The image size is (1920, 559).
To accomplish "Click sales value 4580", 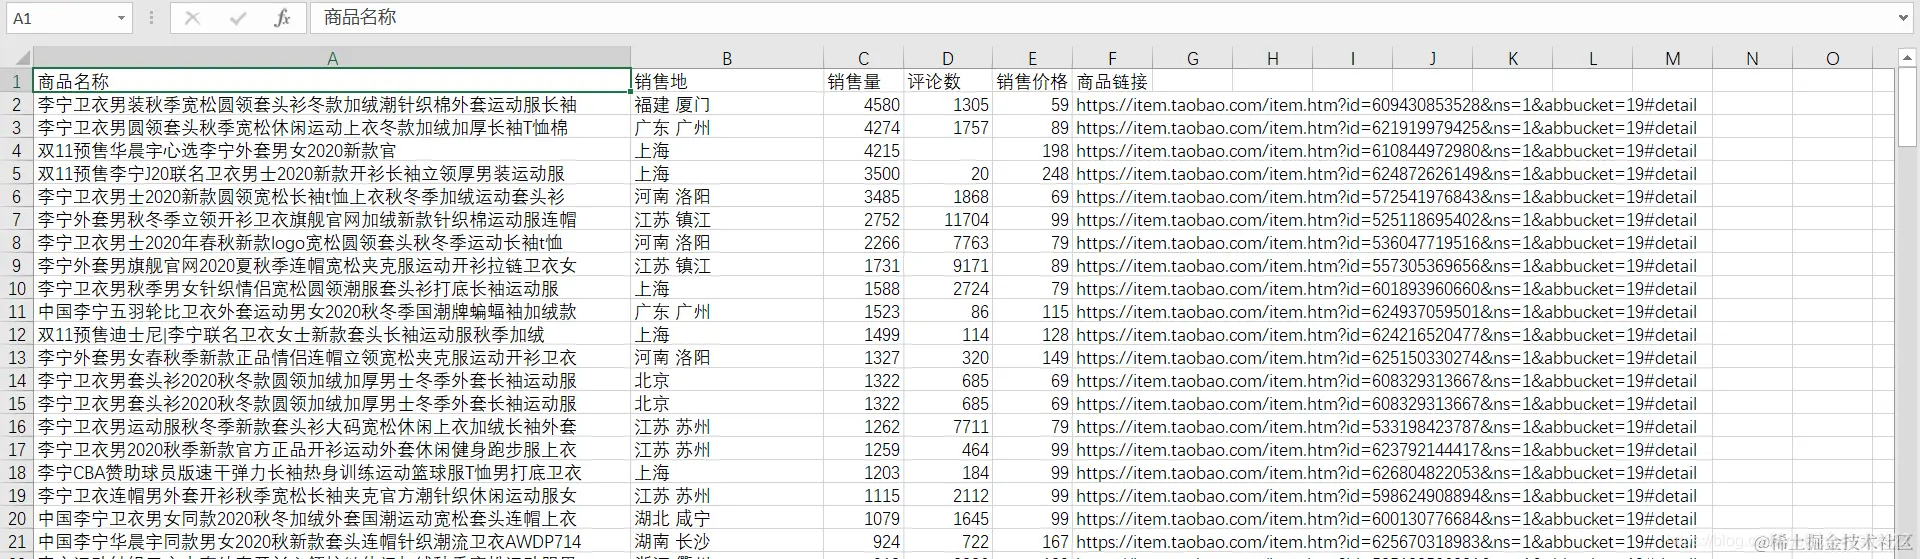I will (x=863, y=104).
